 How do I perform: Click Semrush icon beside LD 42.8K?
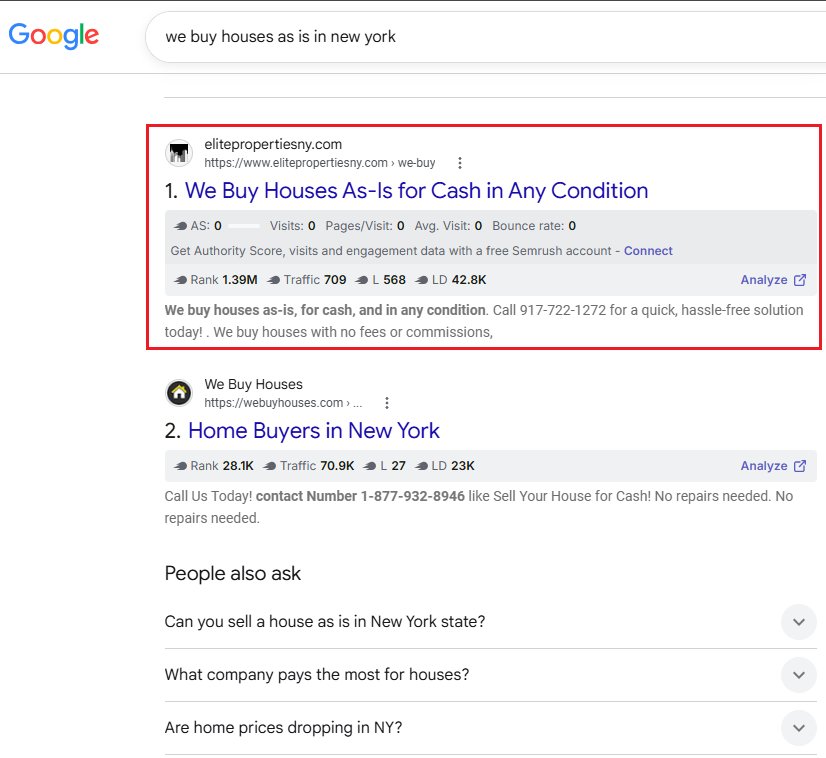421,280
